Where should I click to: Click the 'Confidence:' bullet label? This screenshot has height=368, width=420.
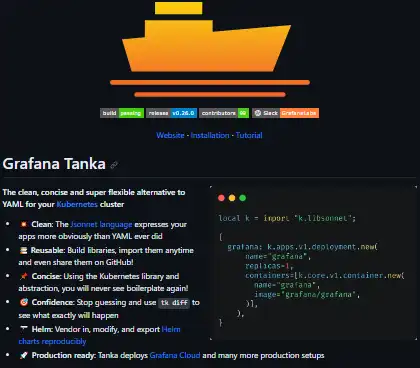tap(53, 302)
